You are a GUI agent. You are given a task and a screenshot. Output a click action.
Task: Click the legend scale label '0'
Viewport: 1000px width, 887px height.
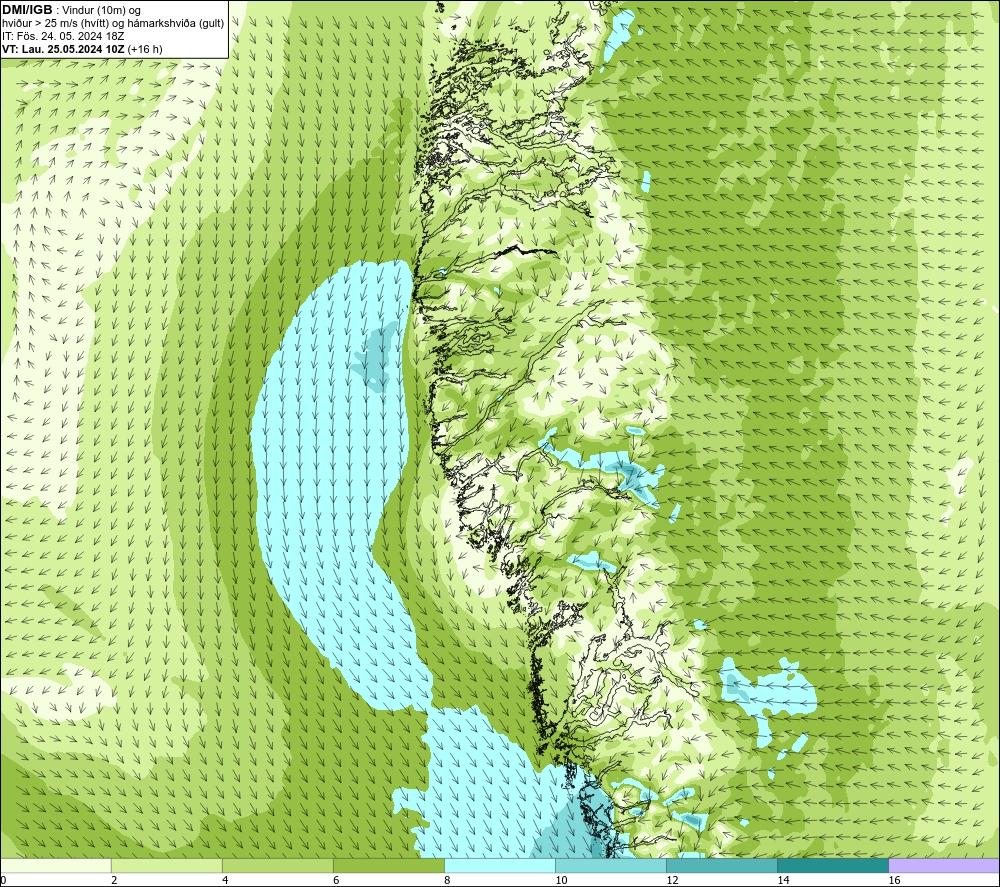(x=4, y=880)
